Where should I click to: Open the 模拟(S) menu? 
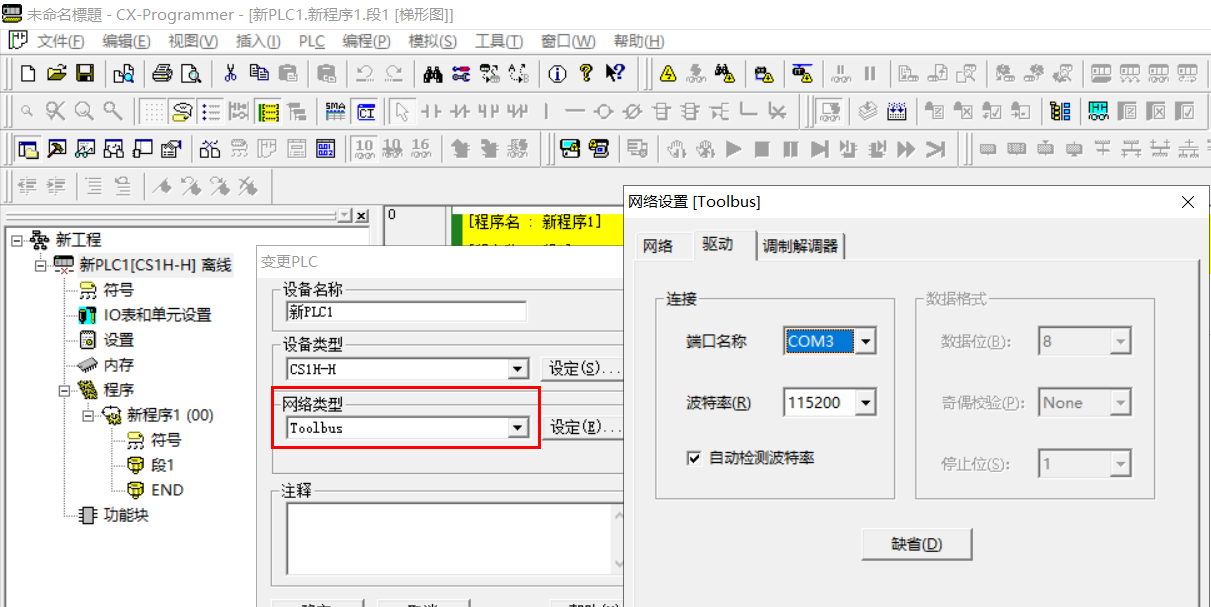coord(432,41)
